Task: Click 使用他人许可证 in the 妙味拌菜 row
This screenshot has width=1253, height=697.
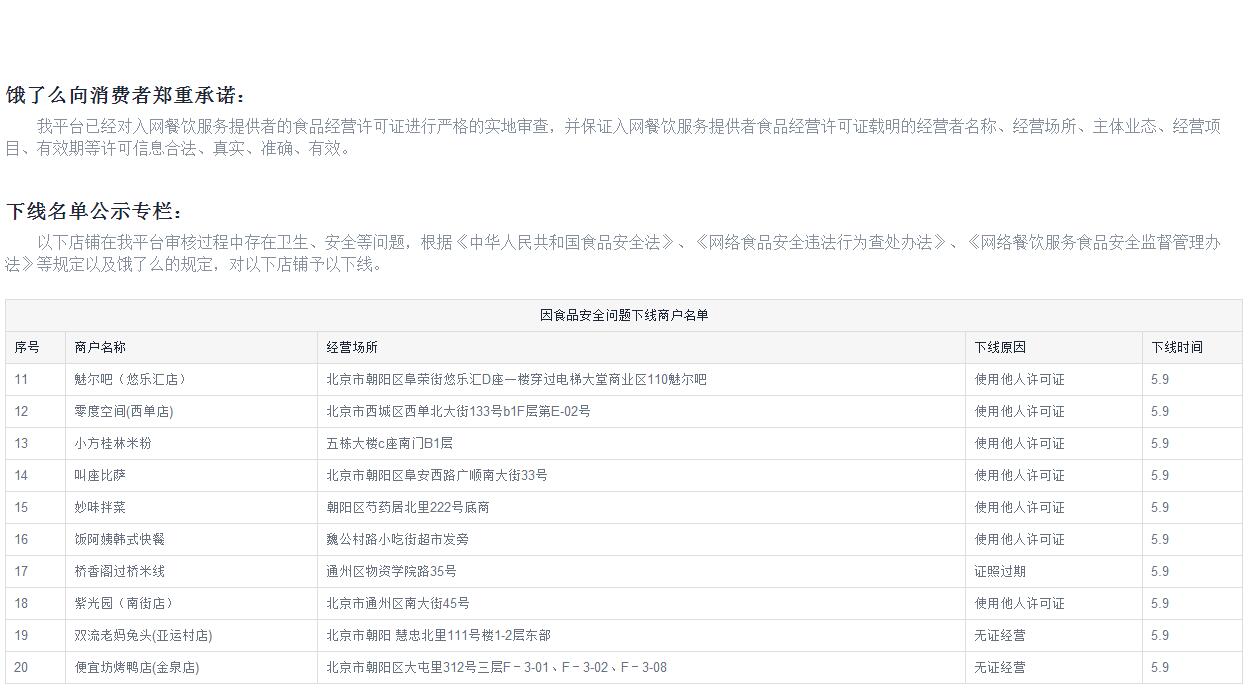Action: coord(1019,507)
